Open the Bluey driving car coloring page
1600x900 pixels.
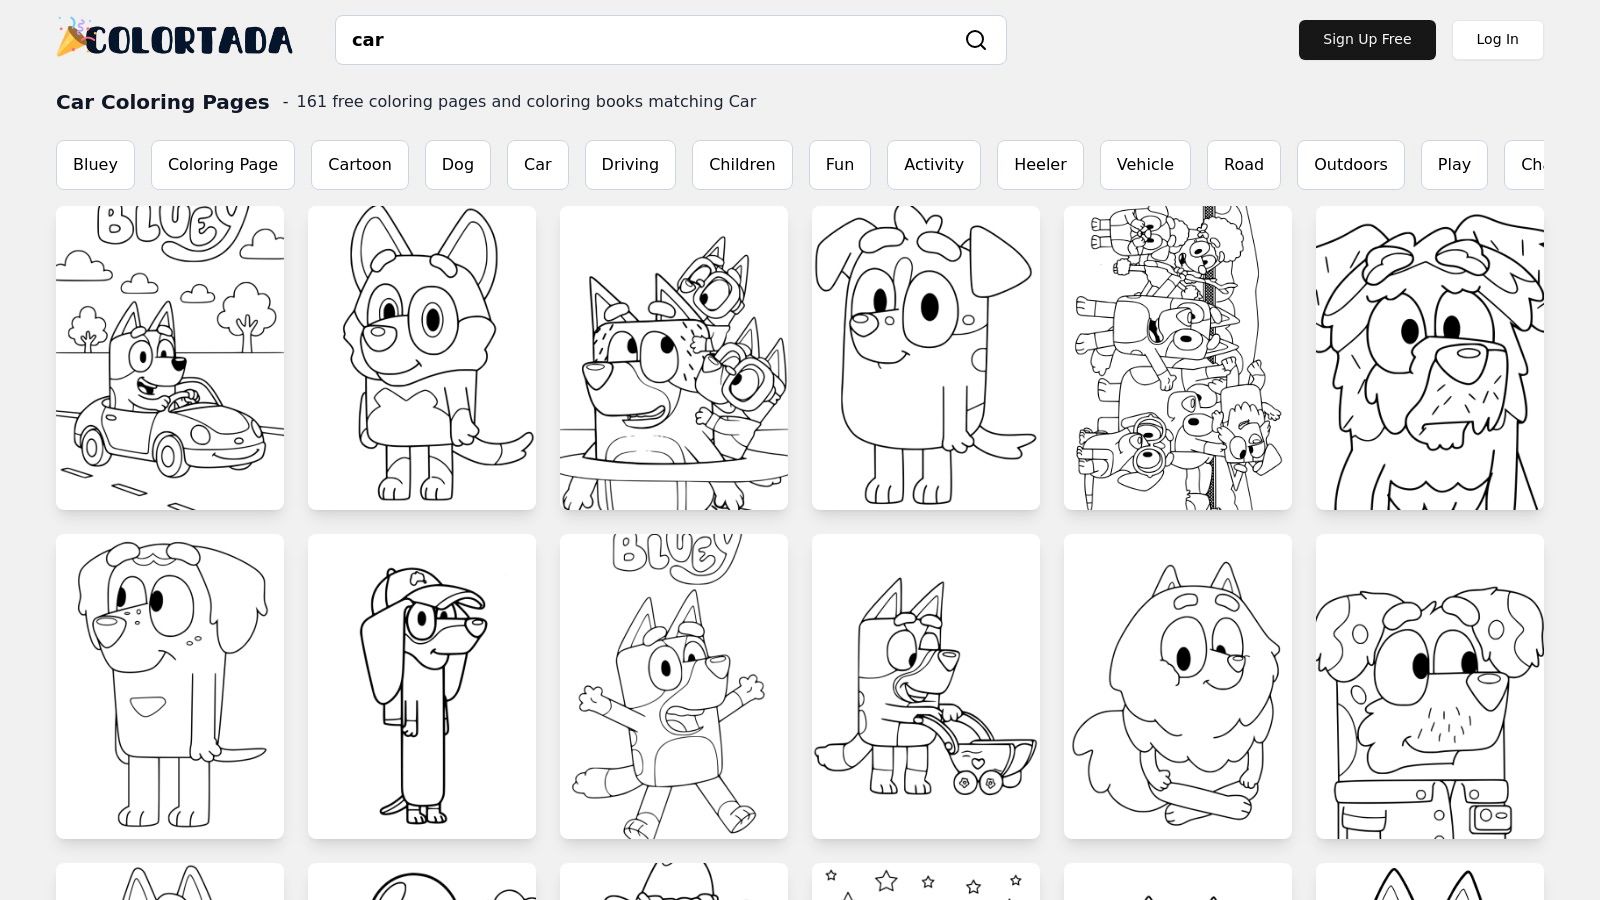[x=170, y=357]
